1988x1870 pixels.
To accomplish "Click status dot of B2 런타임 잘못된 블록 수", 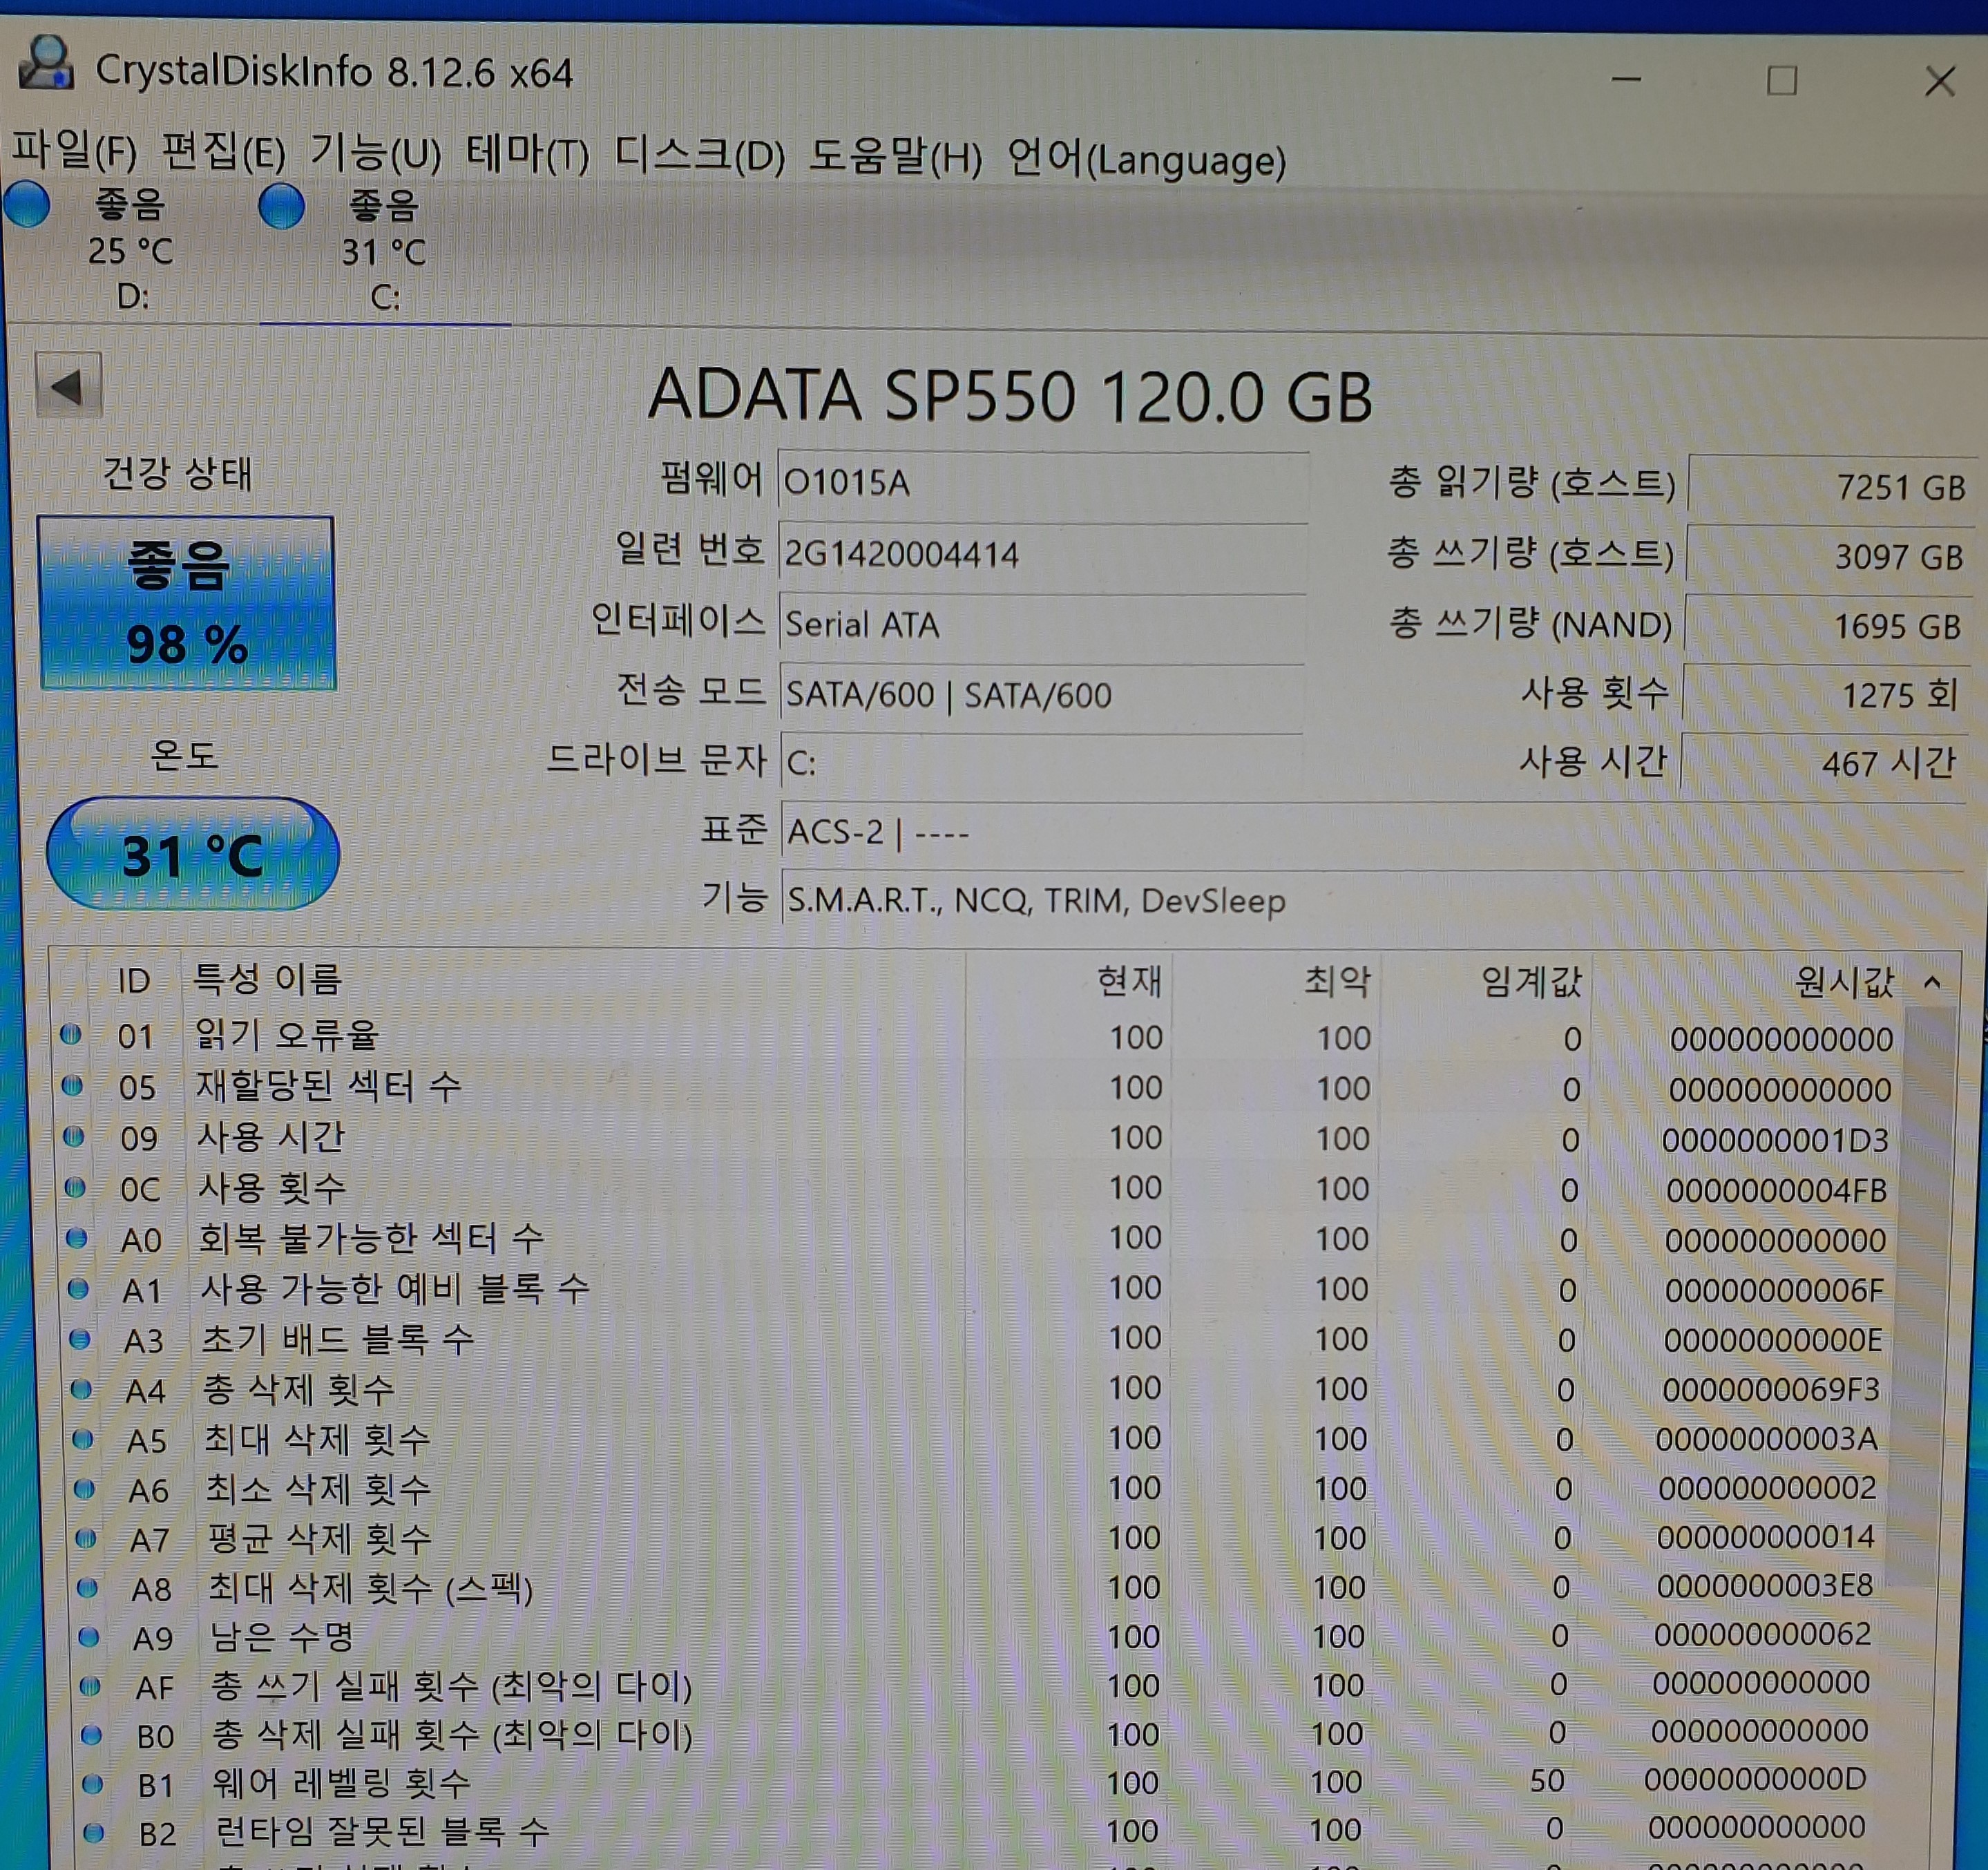I will (95, 1832).
